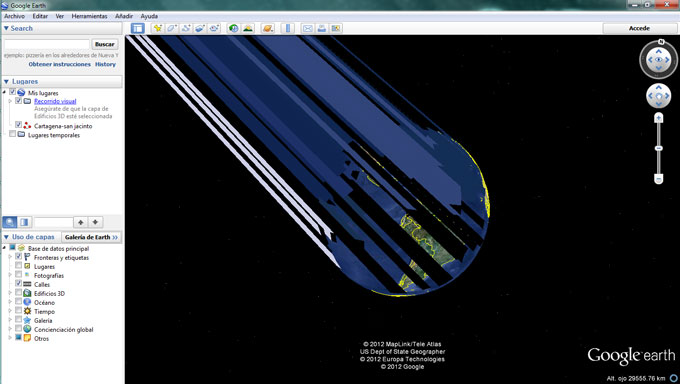This screenshot has height=384, width=680.
Task: Expand the Recorrido visual folder
Action: (10, 101)
